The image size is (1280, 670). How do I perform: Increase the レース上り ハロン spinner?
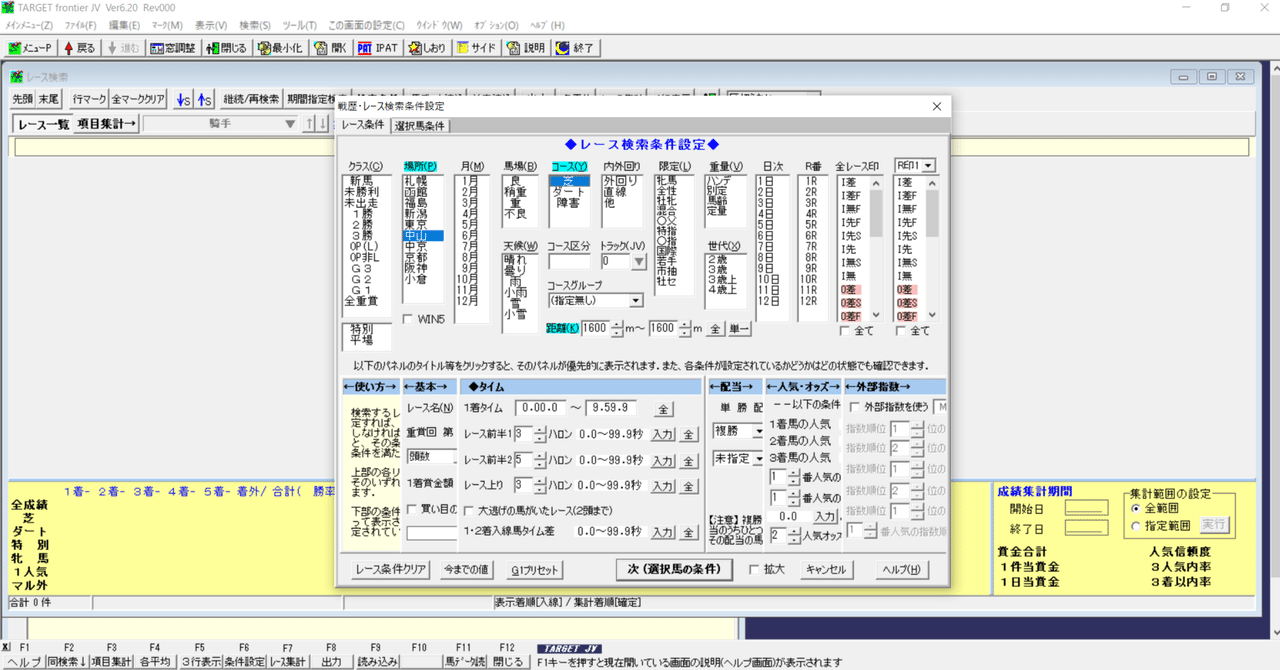point(540,481)
